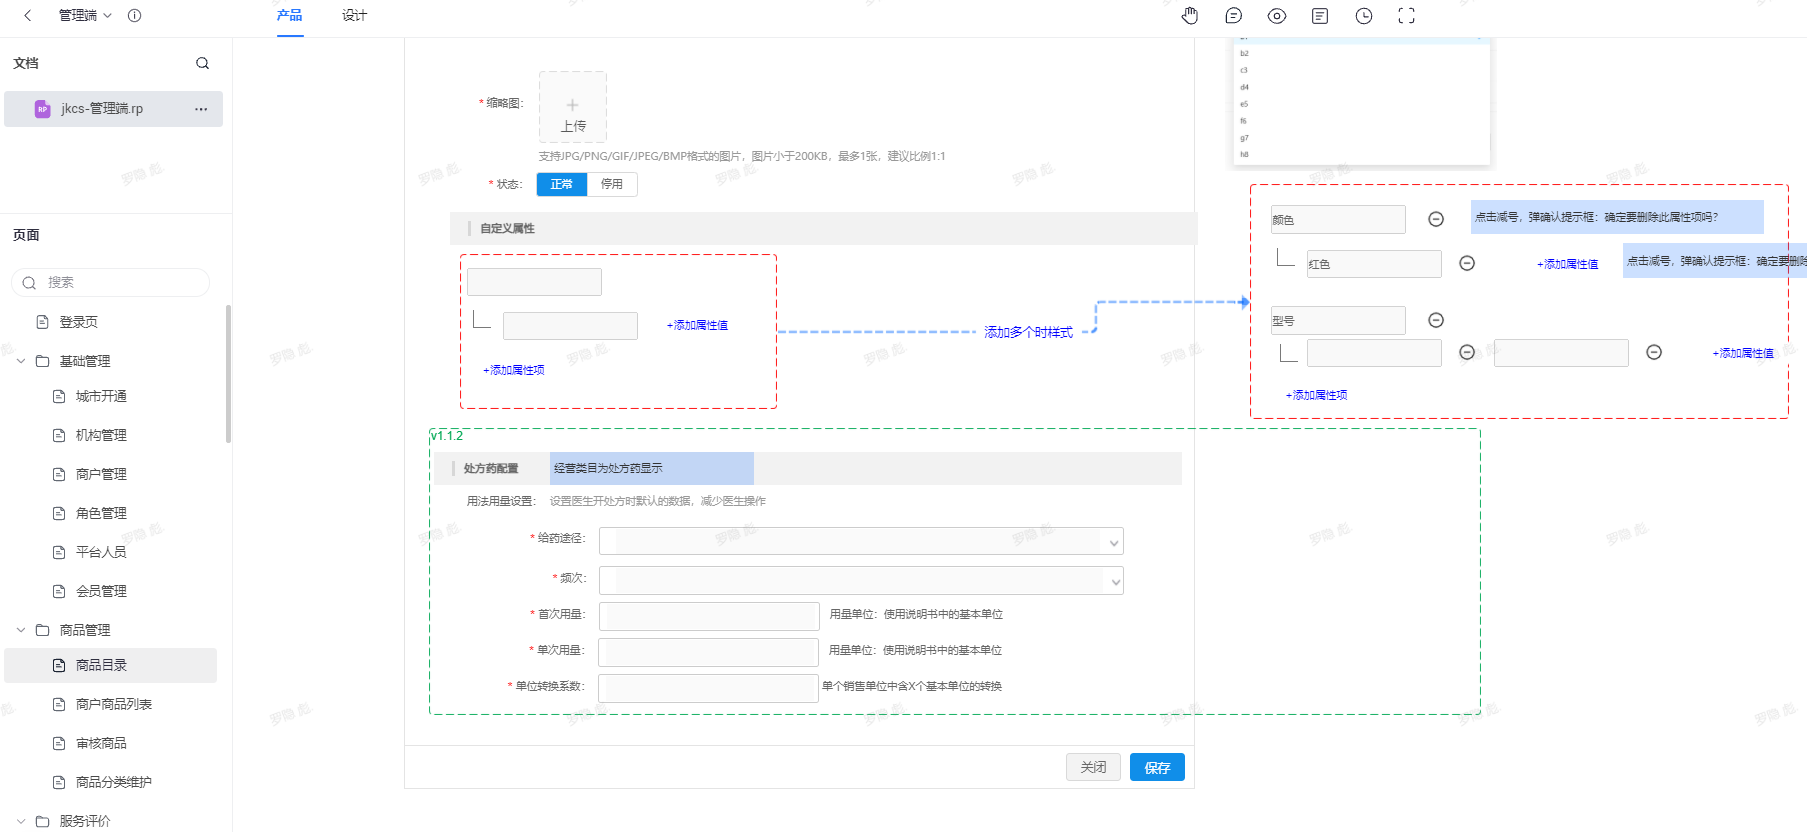Click the search icon in 文档 panel
The width and height of the screenshot is (1807, 832).
[x=203, y=63]
